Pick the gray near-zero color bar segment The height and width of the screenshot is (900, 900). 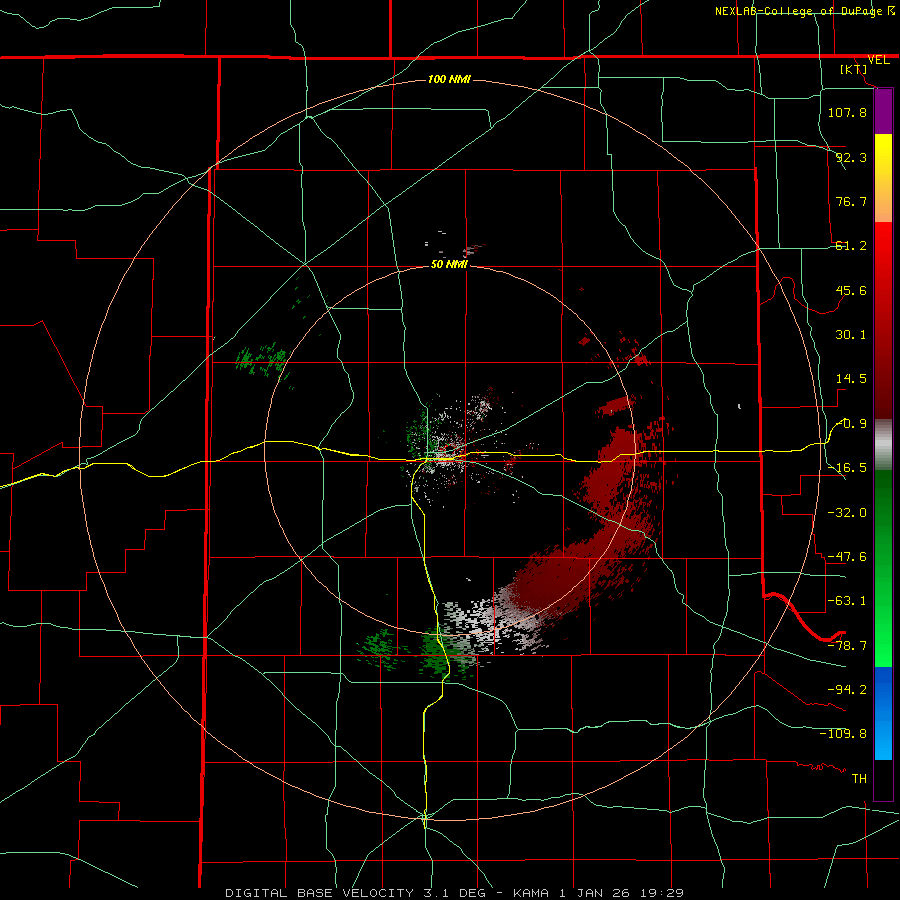click(x=883, y=445)
